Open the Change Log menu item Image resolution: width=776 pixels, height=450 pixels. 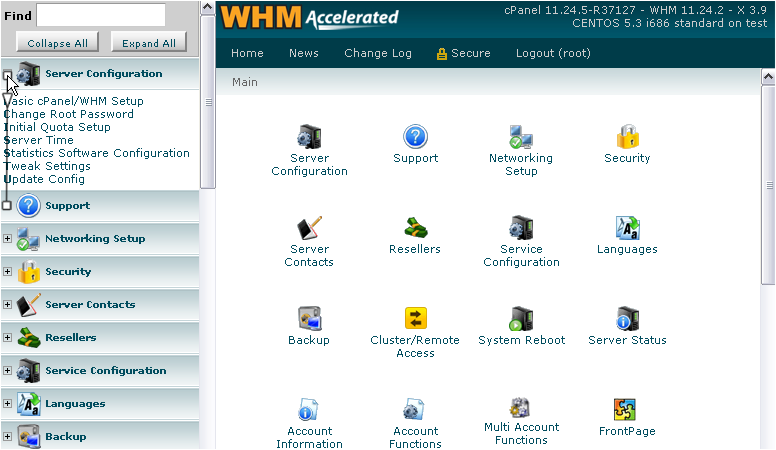click(378, 53)
